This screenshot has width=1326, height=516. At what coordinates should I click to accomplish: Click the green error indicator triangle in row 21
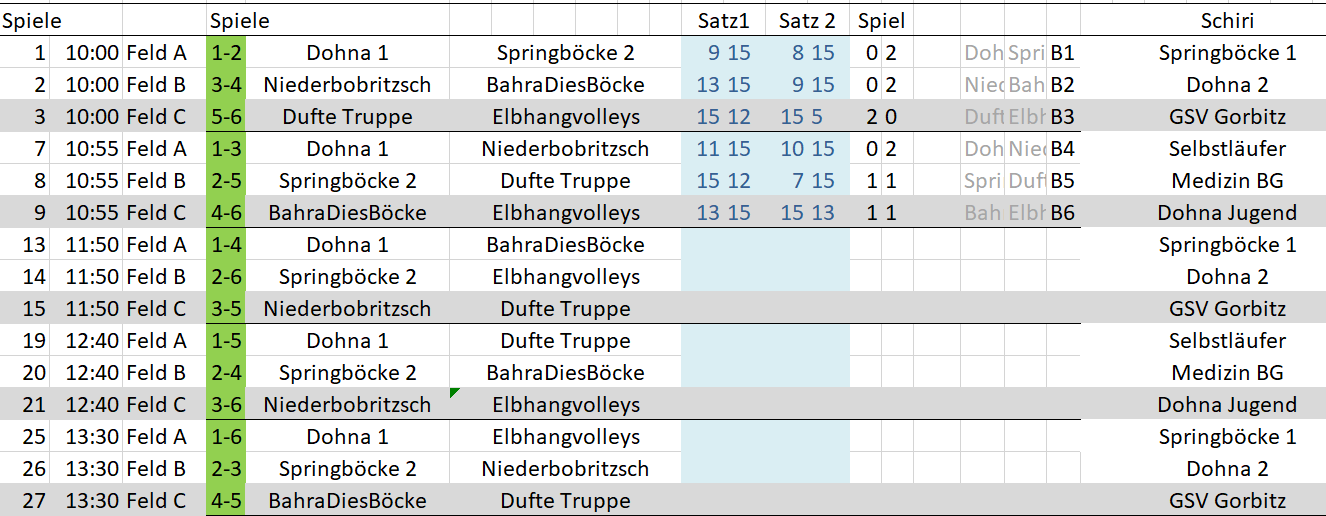455,392
